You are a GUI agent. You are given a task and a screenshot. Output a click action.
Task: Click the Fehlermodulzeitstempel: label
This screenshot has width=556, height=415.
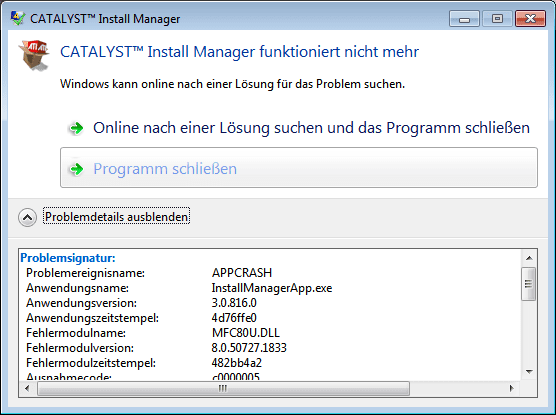[x=91, y=363]
